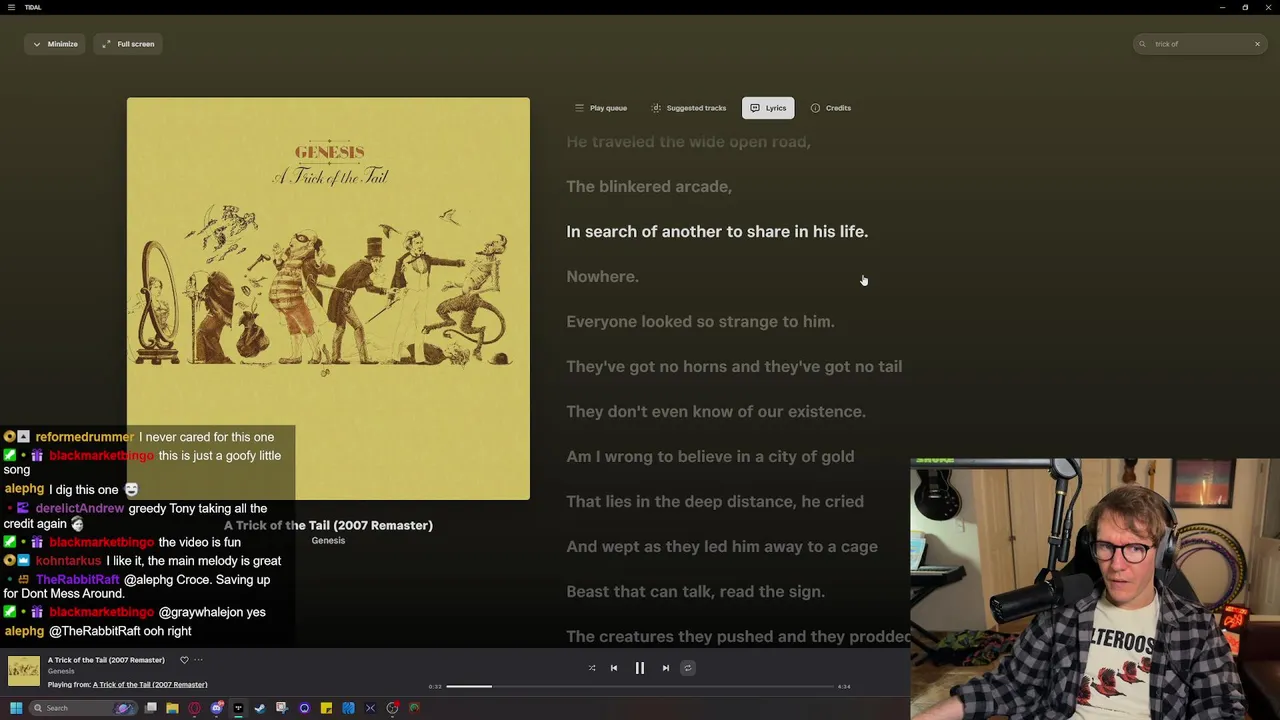Screen dimensions: 1280x720
Task: Skip to the previous track
Action: (614, 668)
